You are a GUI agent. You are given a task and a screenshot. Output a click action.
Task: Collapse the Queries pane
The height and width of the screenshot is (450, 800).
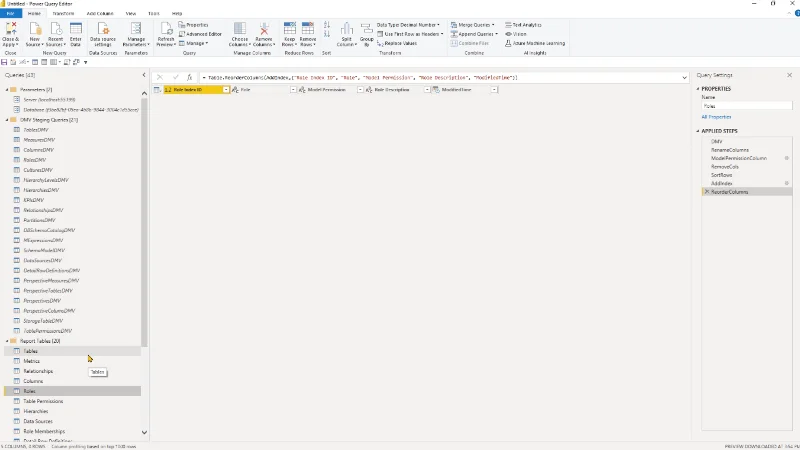(143, 75)
